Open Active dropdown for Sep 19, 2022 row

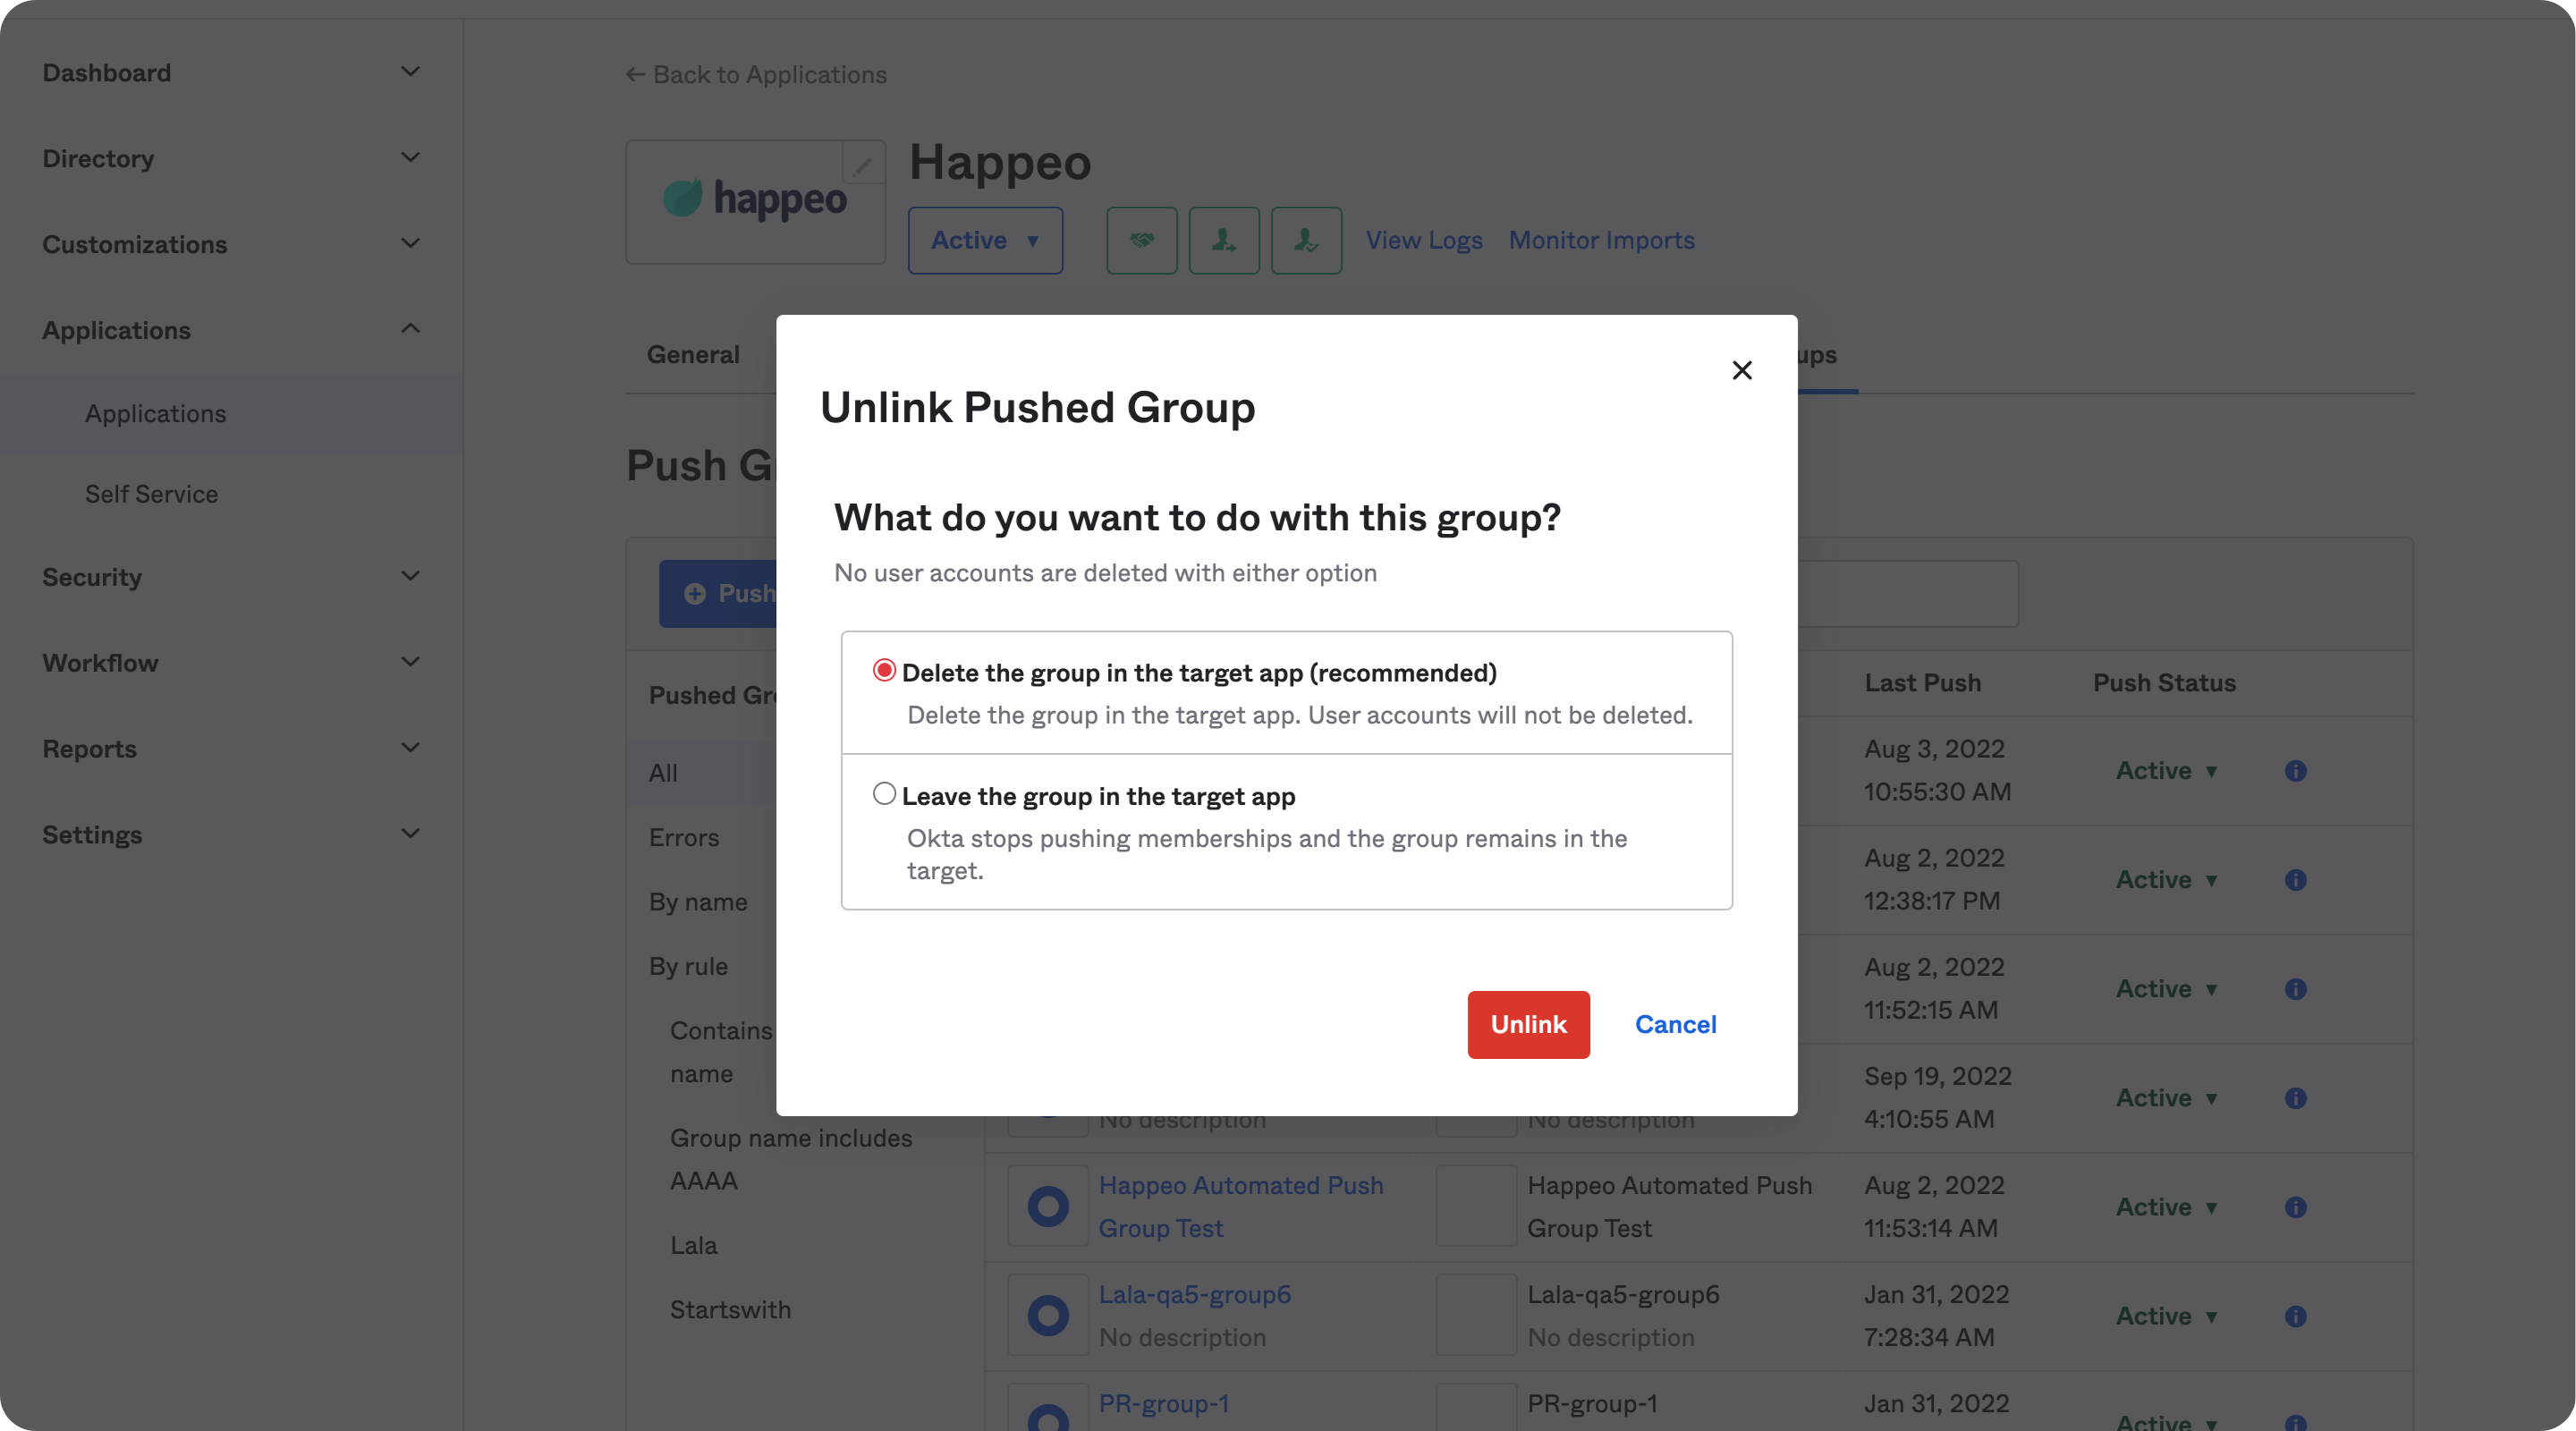[2167, 1098]
